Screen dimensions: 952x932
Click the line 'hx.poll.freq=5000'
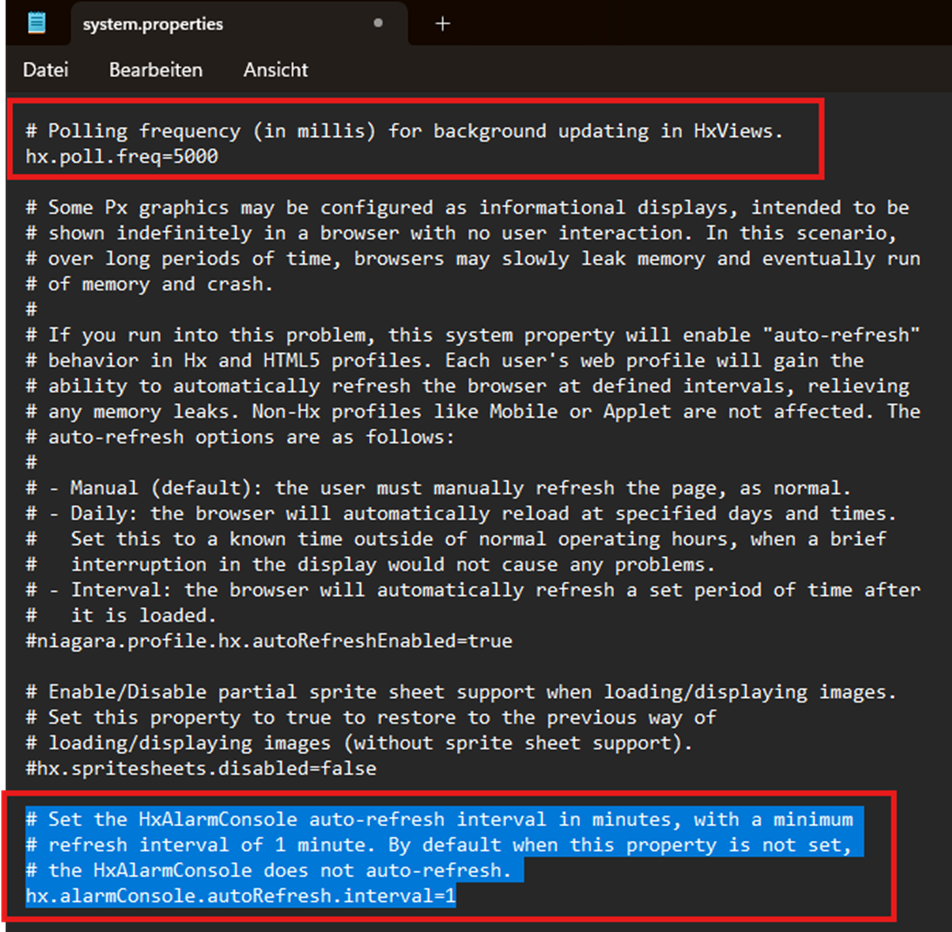[121, 157]
